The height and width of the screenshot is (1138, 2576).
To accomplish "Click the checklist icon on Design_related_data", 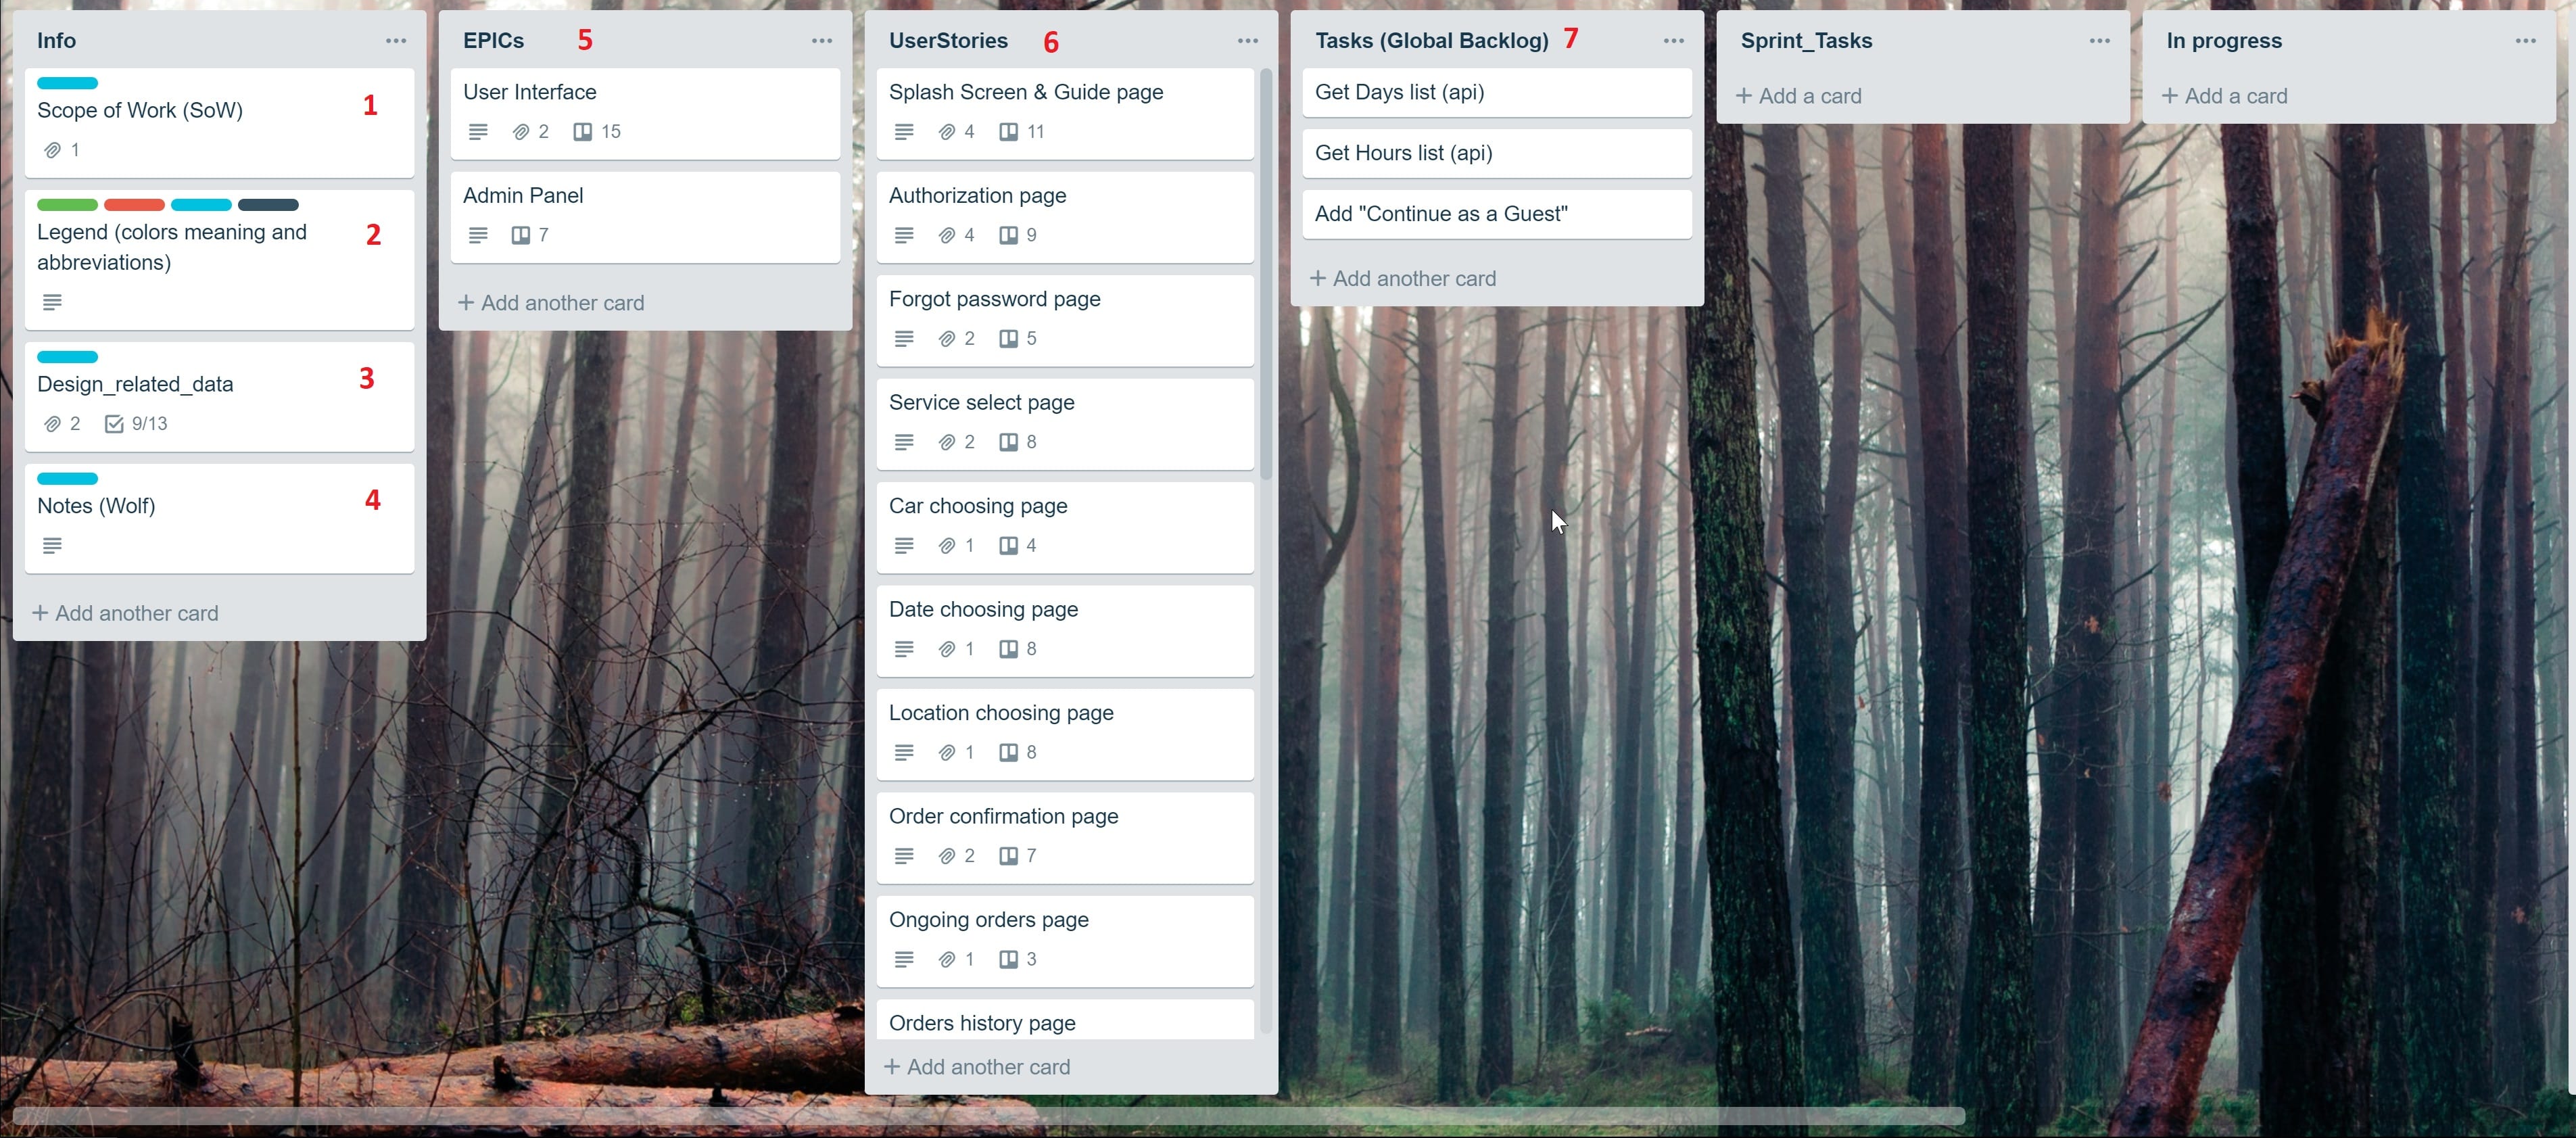I will tap(110, 424).
